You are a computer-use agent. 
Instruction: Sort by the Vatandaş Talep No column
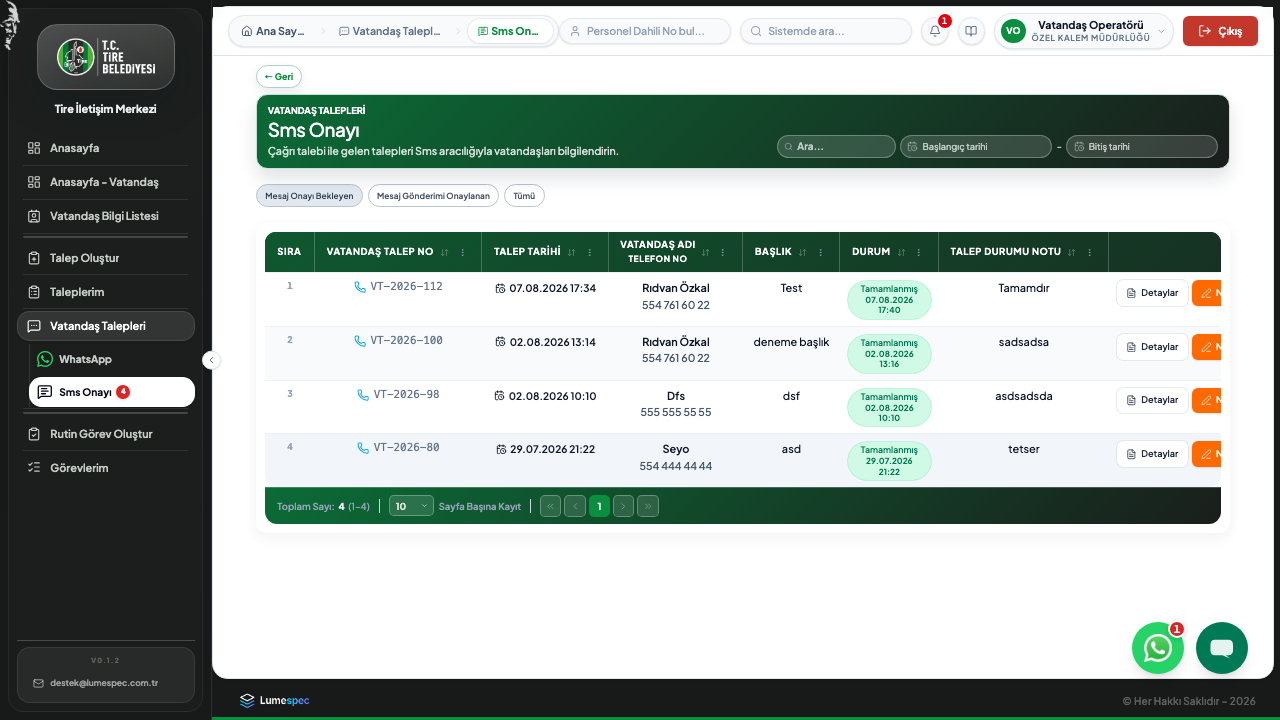point(445,252)
